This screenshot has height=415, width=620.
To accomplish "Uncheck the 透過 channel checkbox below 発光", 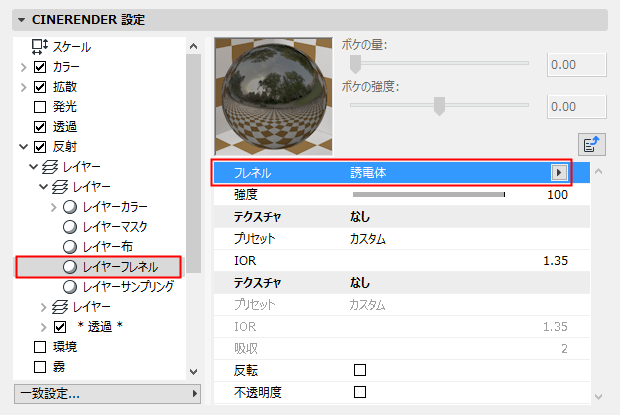I will (x=40, y=127).
